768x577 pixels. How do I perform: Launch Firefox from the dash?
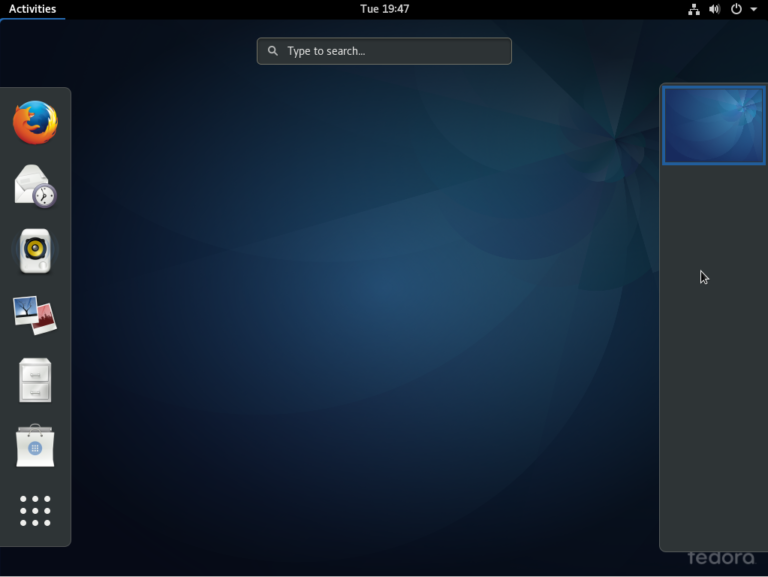coord(35,122)
